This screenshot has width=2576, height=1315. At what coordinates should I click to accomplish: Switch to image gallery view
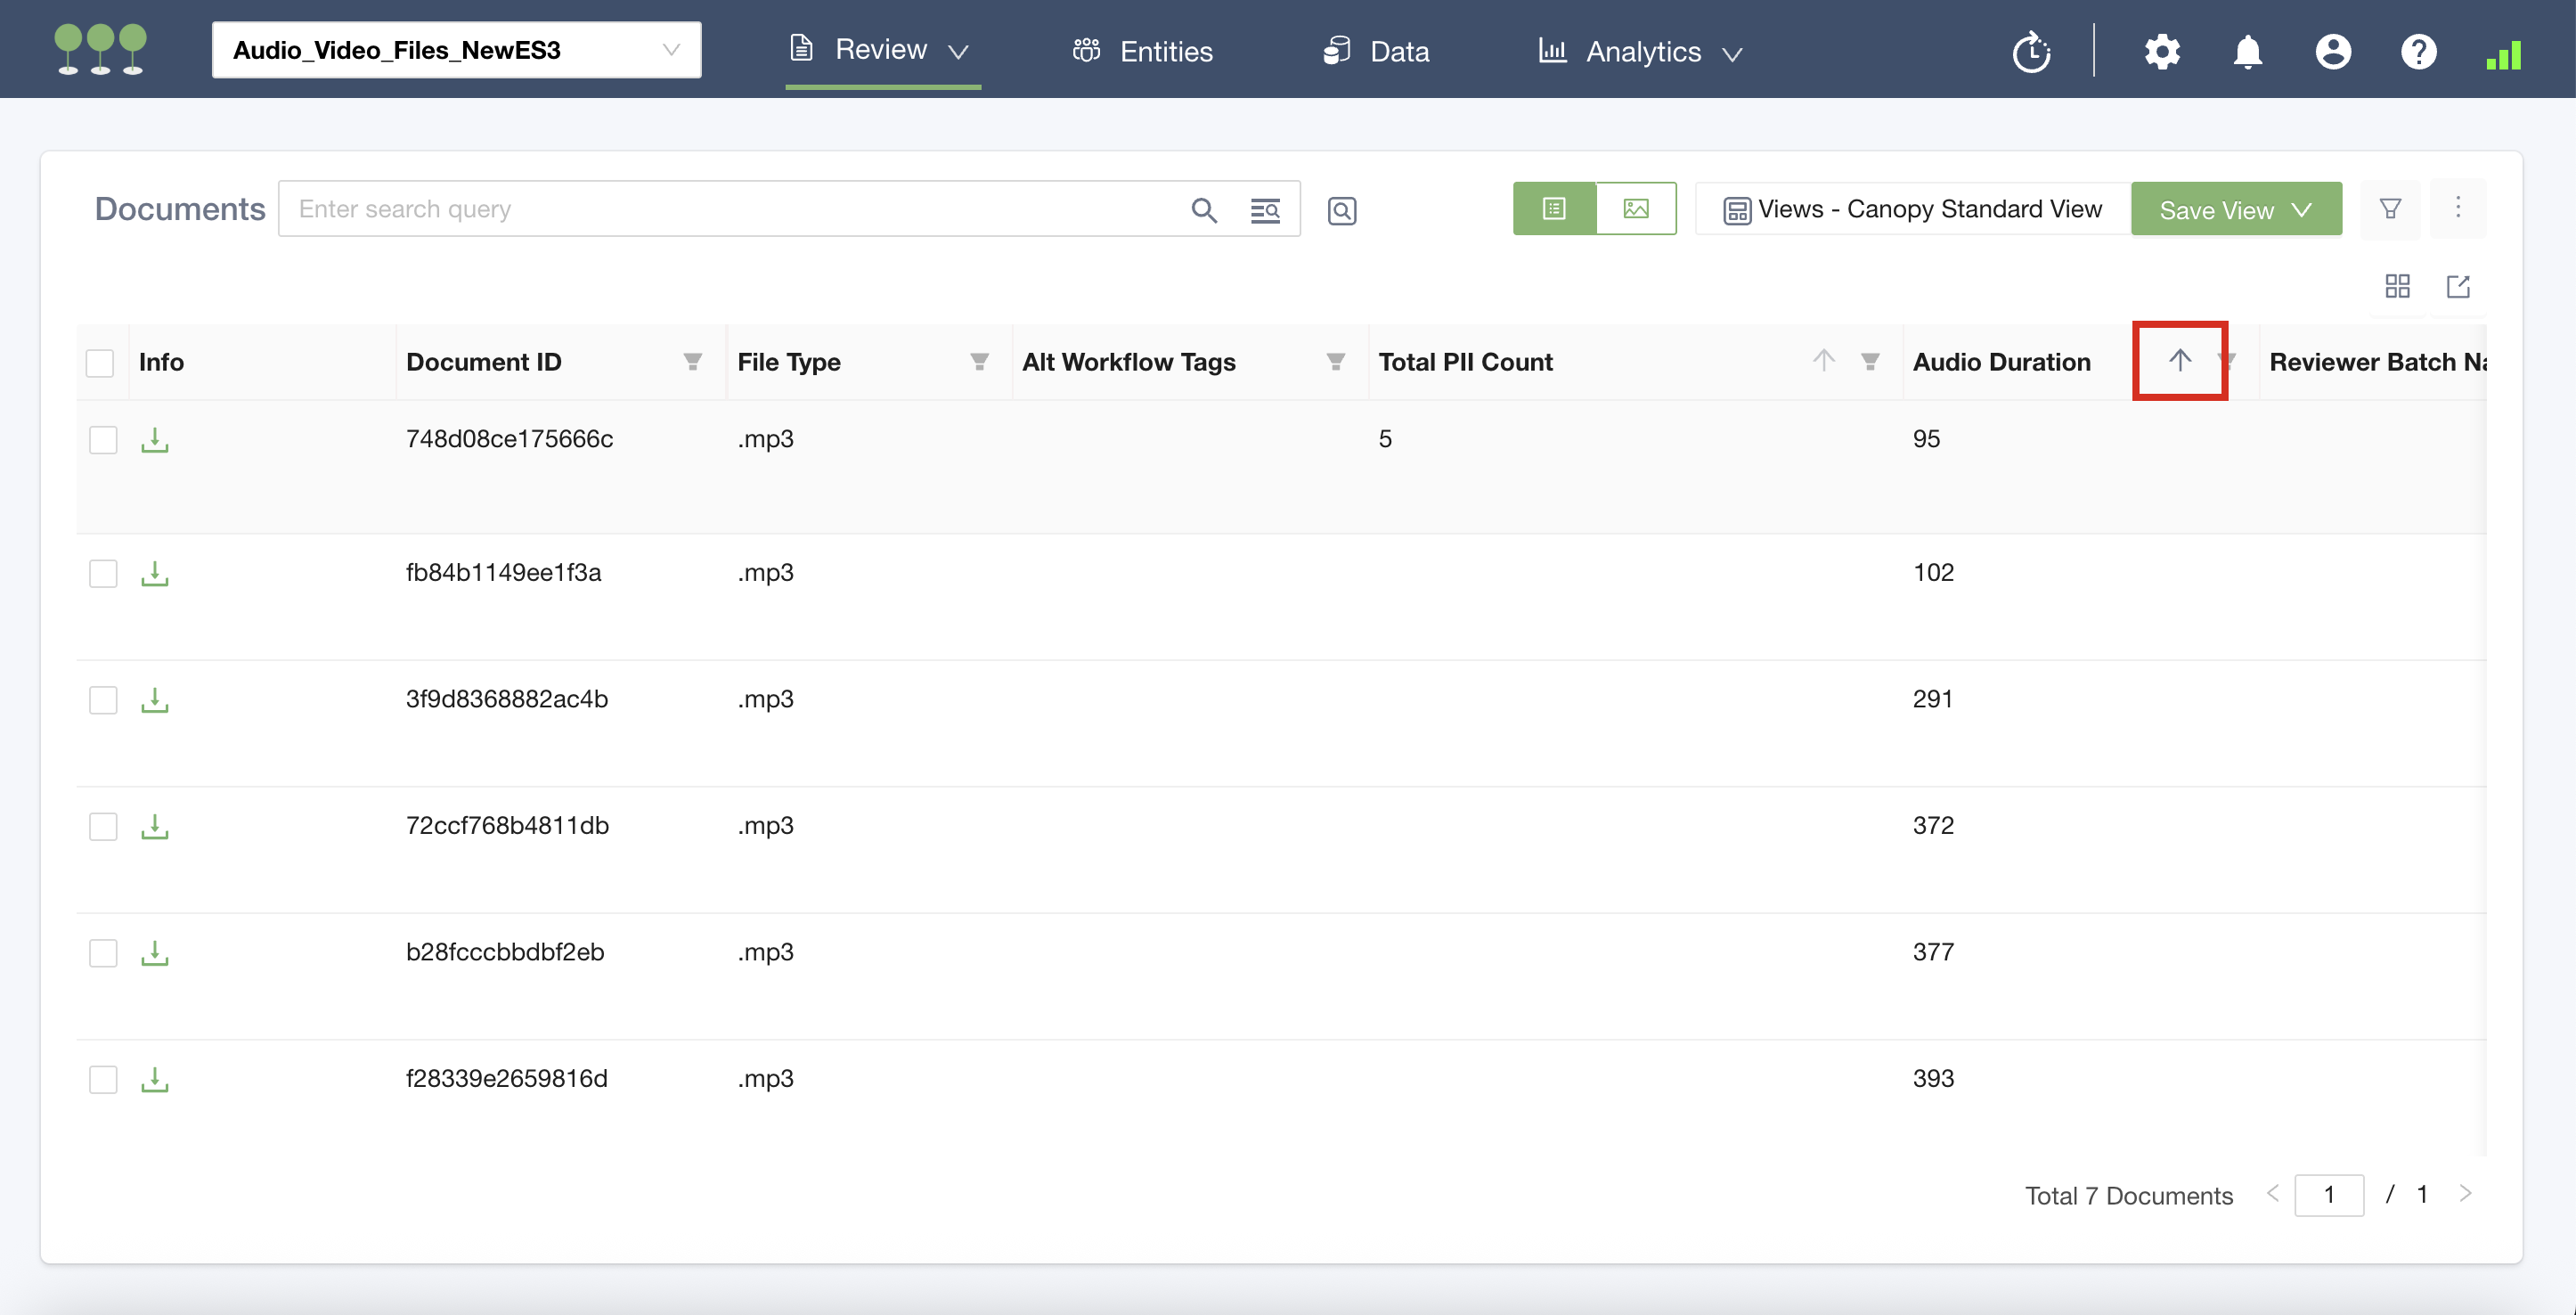[1635, 209]
